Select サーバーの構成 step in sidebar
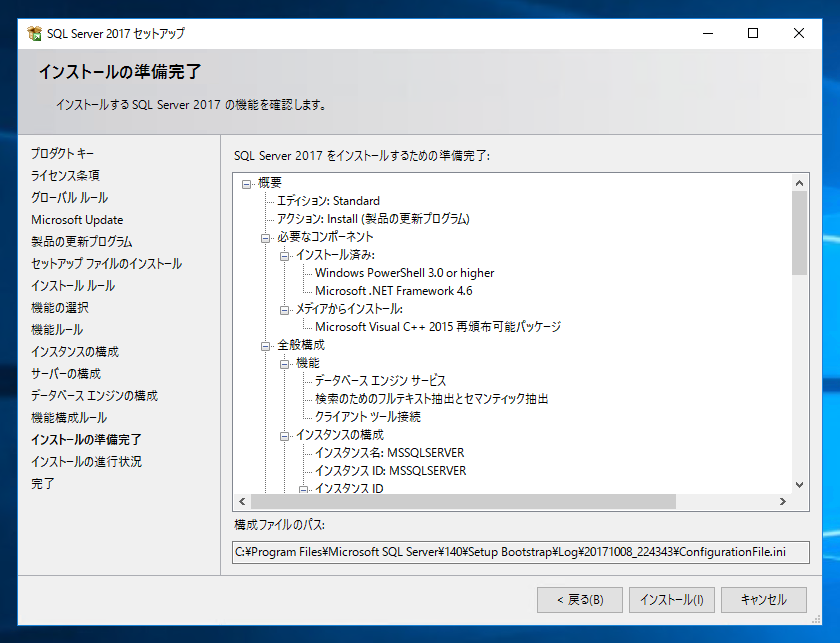Image resolution: width=840 pixels, height=643 pixels. [x=66, y=373]
